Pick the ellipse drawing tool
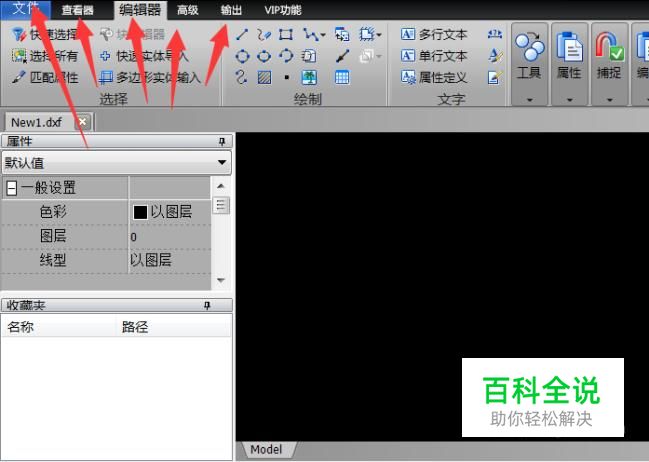 tap(264, 56)
